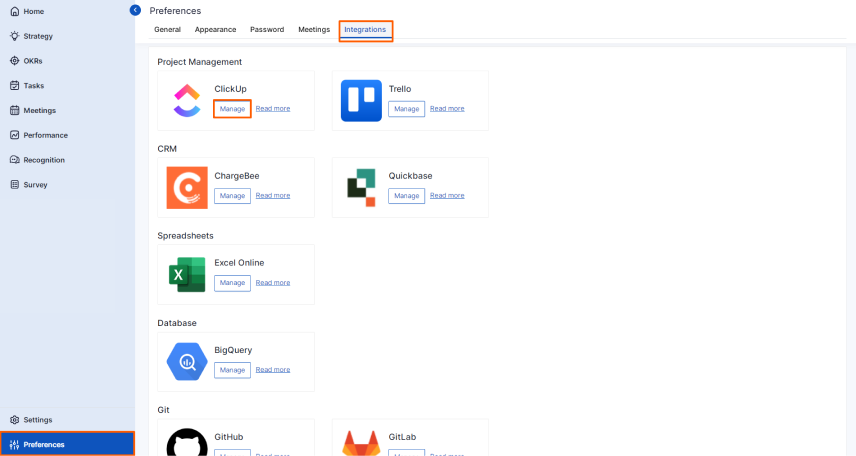The height and width of the screenshot is (456, 856).
Task: Click the Excel Online card title
Action: point(239,263)
